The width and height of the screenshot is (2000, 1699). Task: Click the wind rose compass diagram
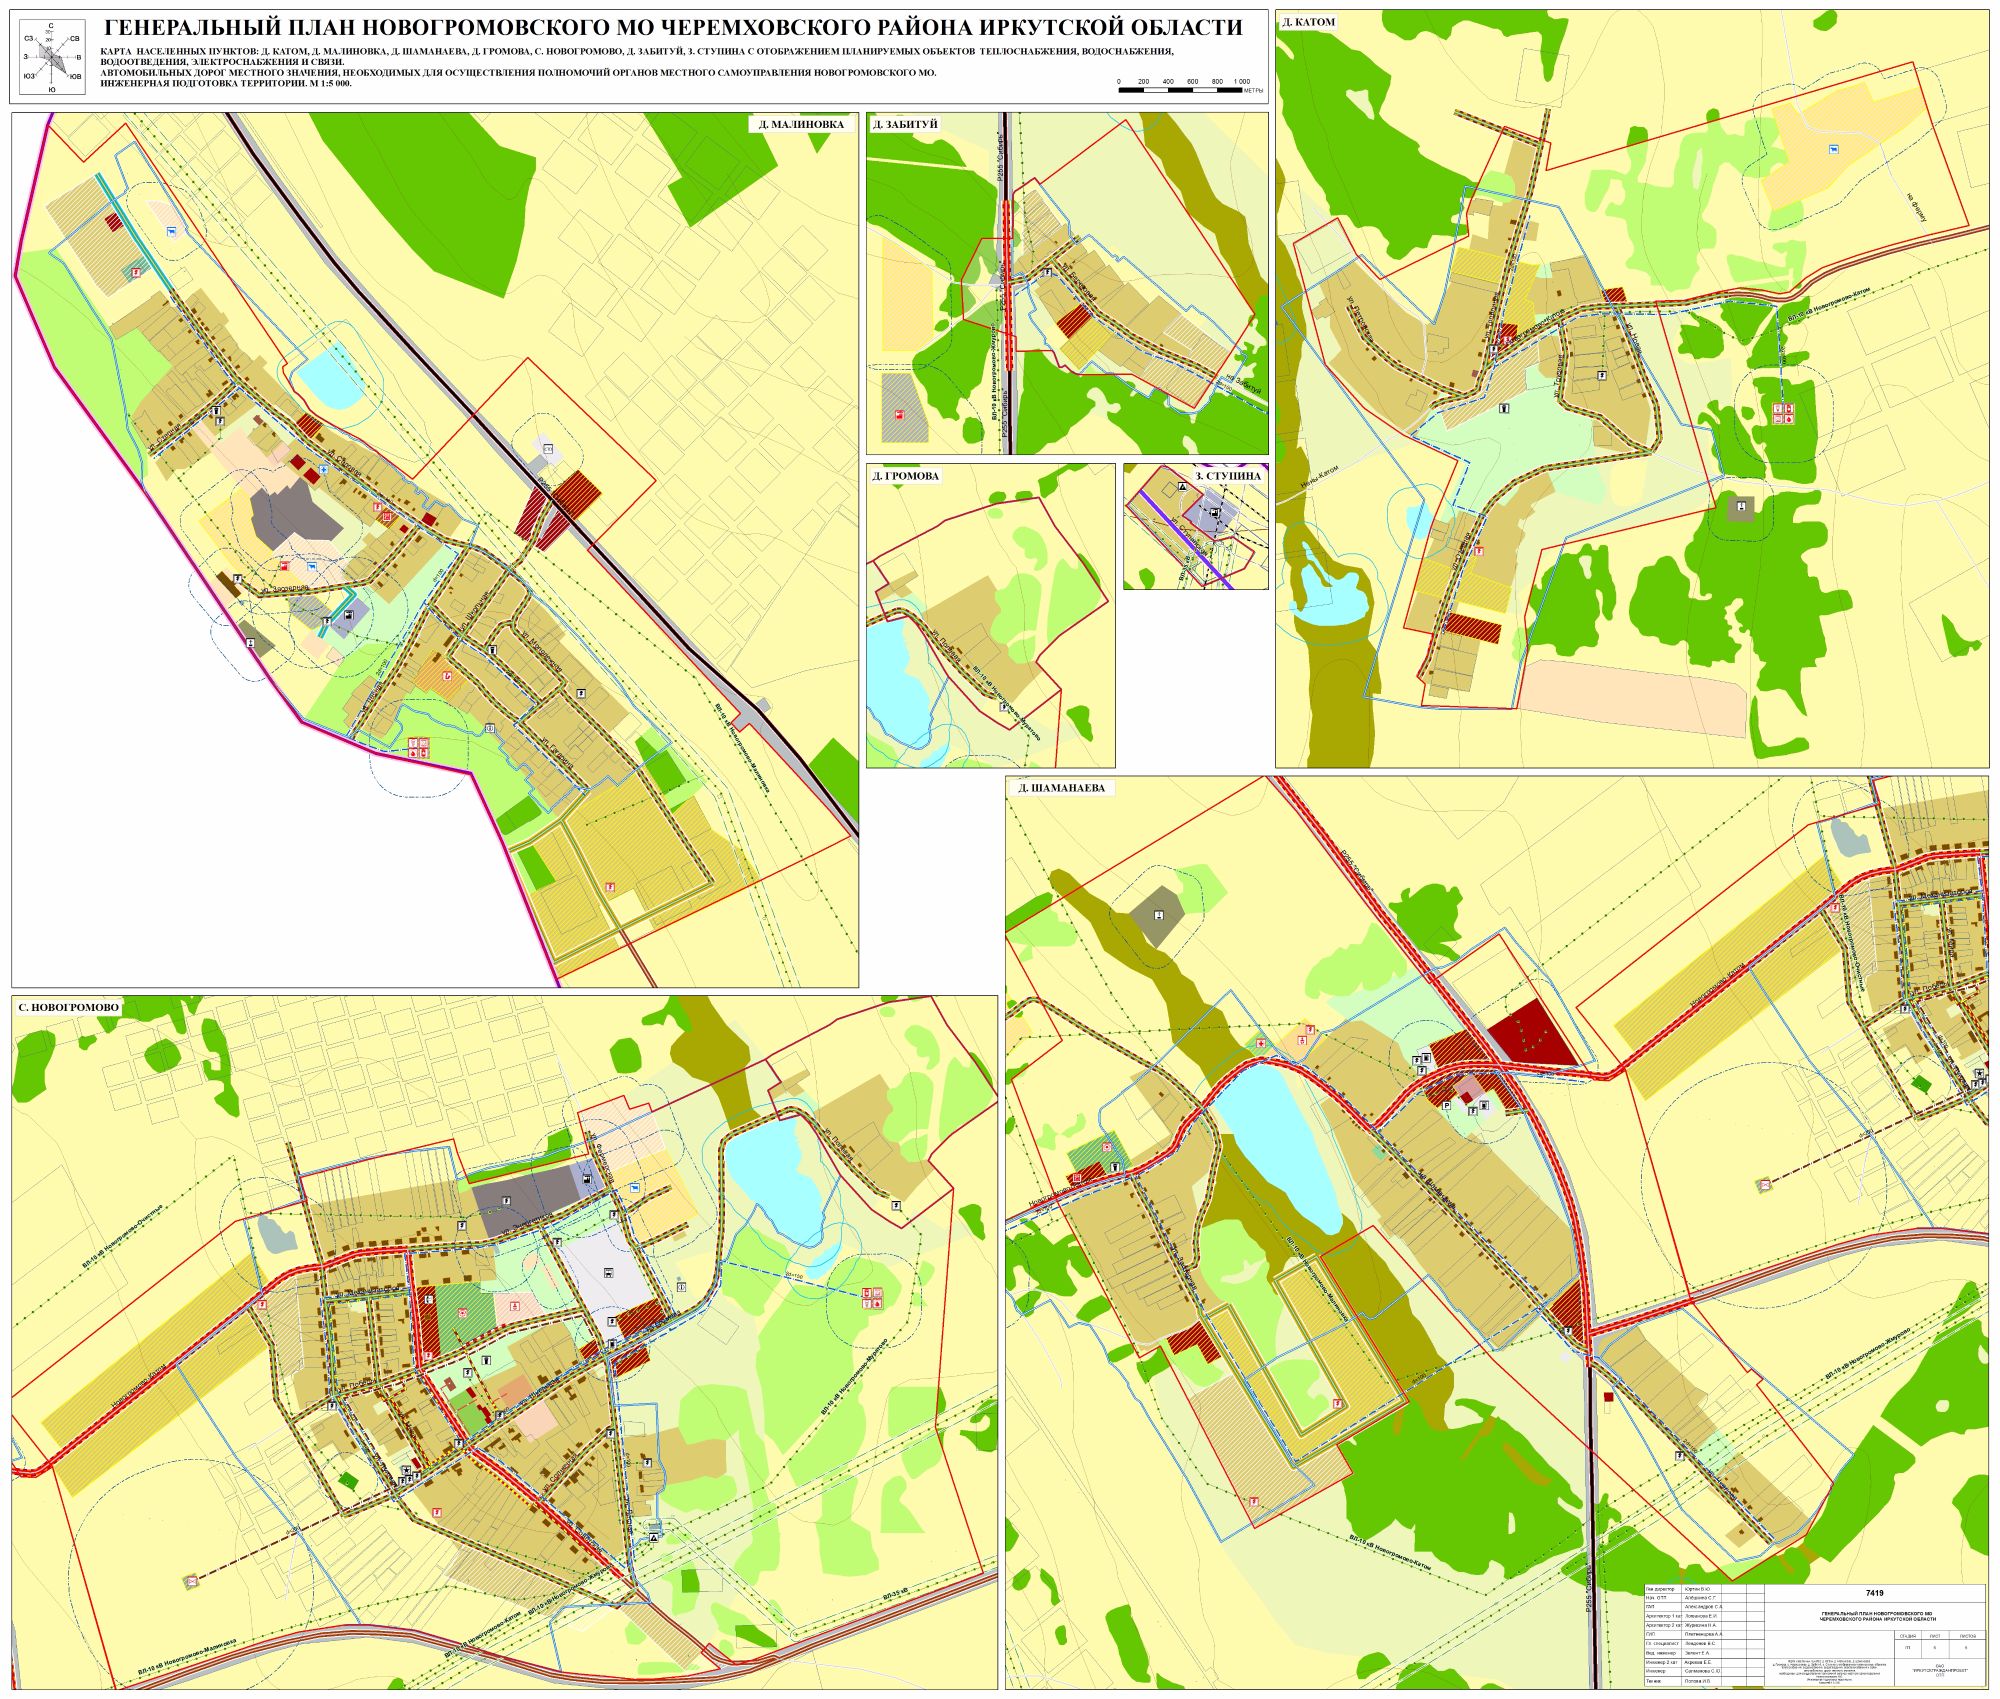52,58
